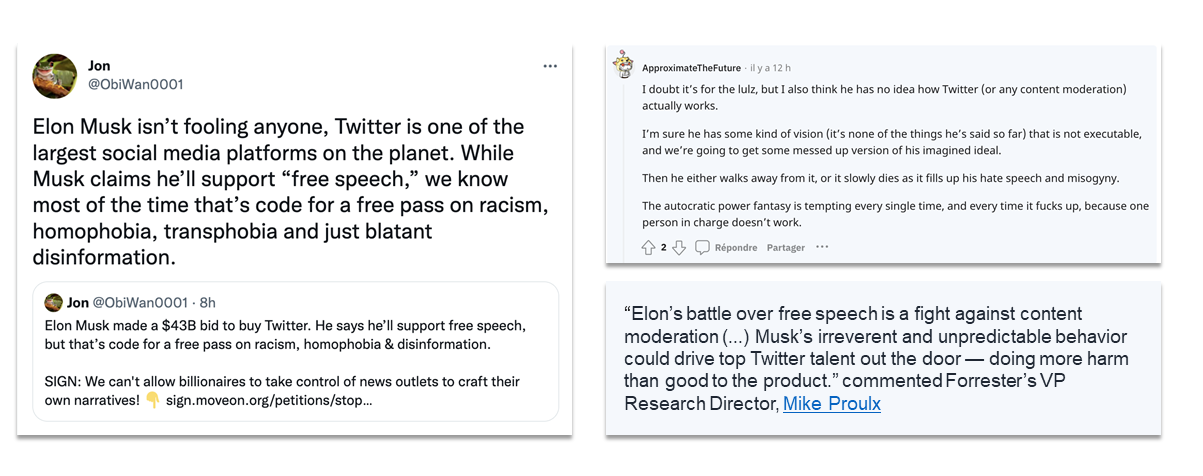Click the quoted tweet card body text

pyautogui.click(x=287, y=363)
